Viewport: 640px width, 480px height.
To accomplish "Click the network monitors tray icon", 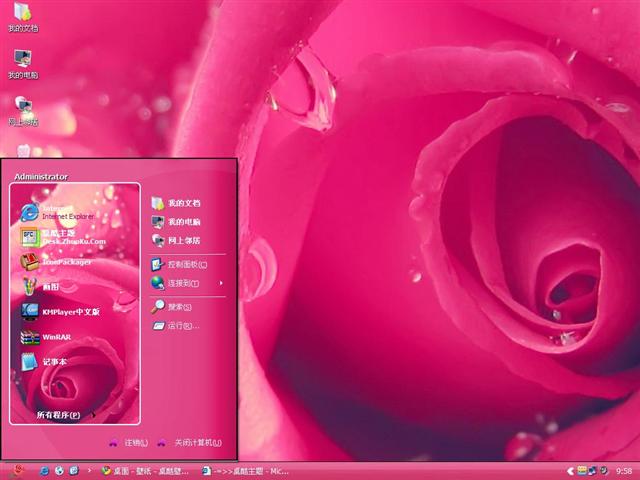I will point(592,471).
